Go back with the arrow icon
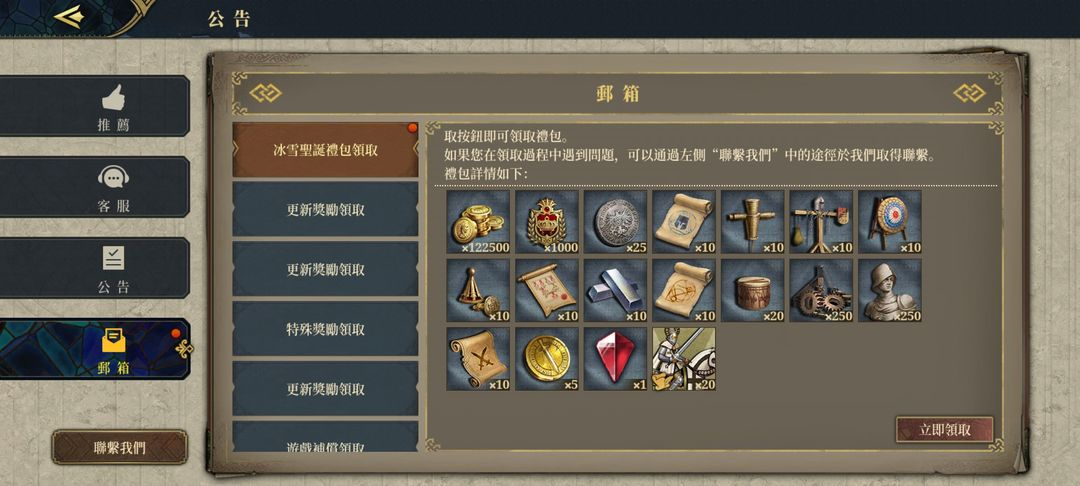 [x=69, y=17]
